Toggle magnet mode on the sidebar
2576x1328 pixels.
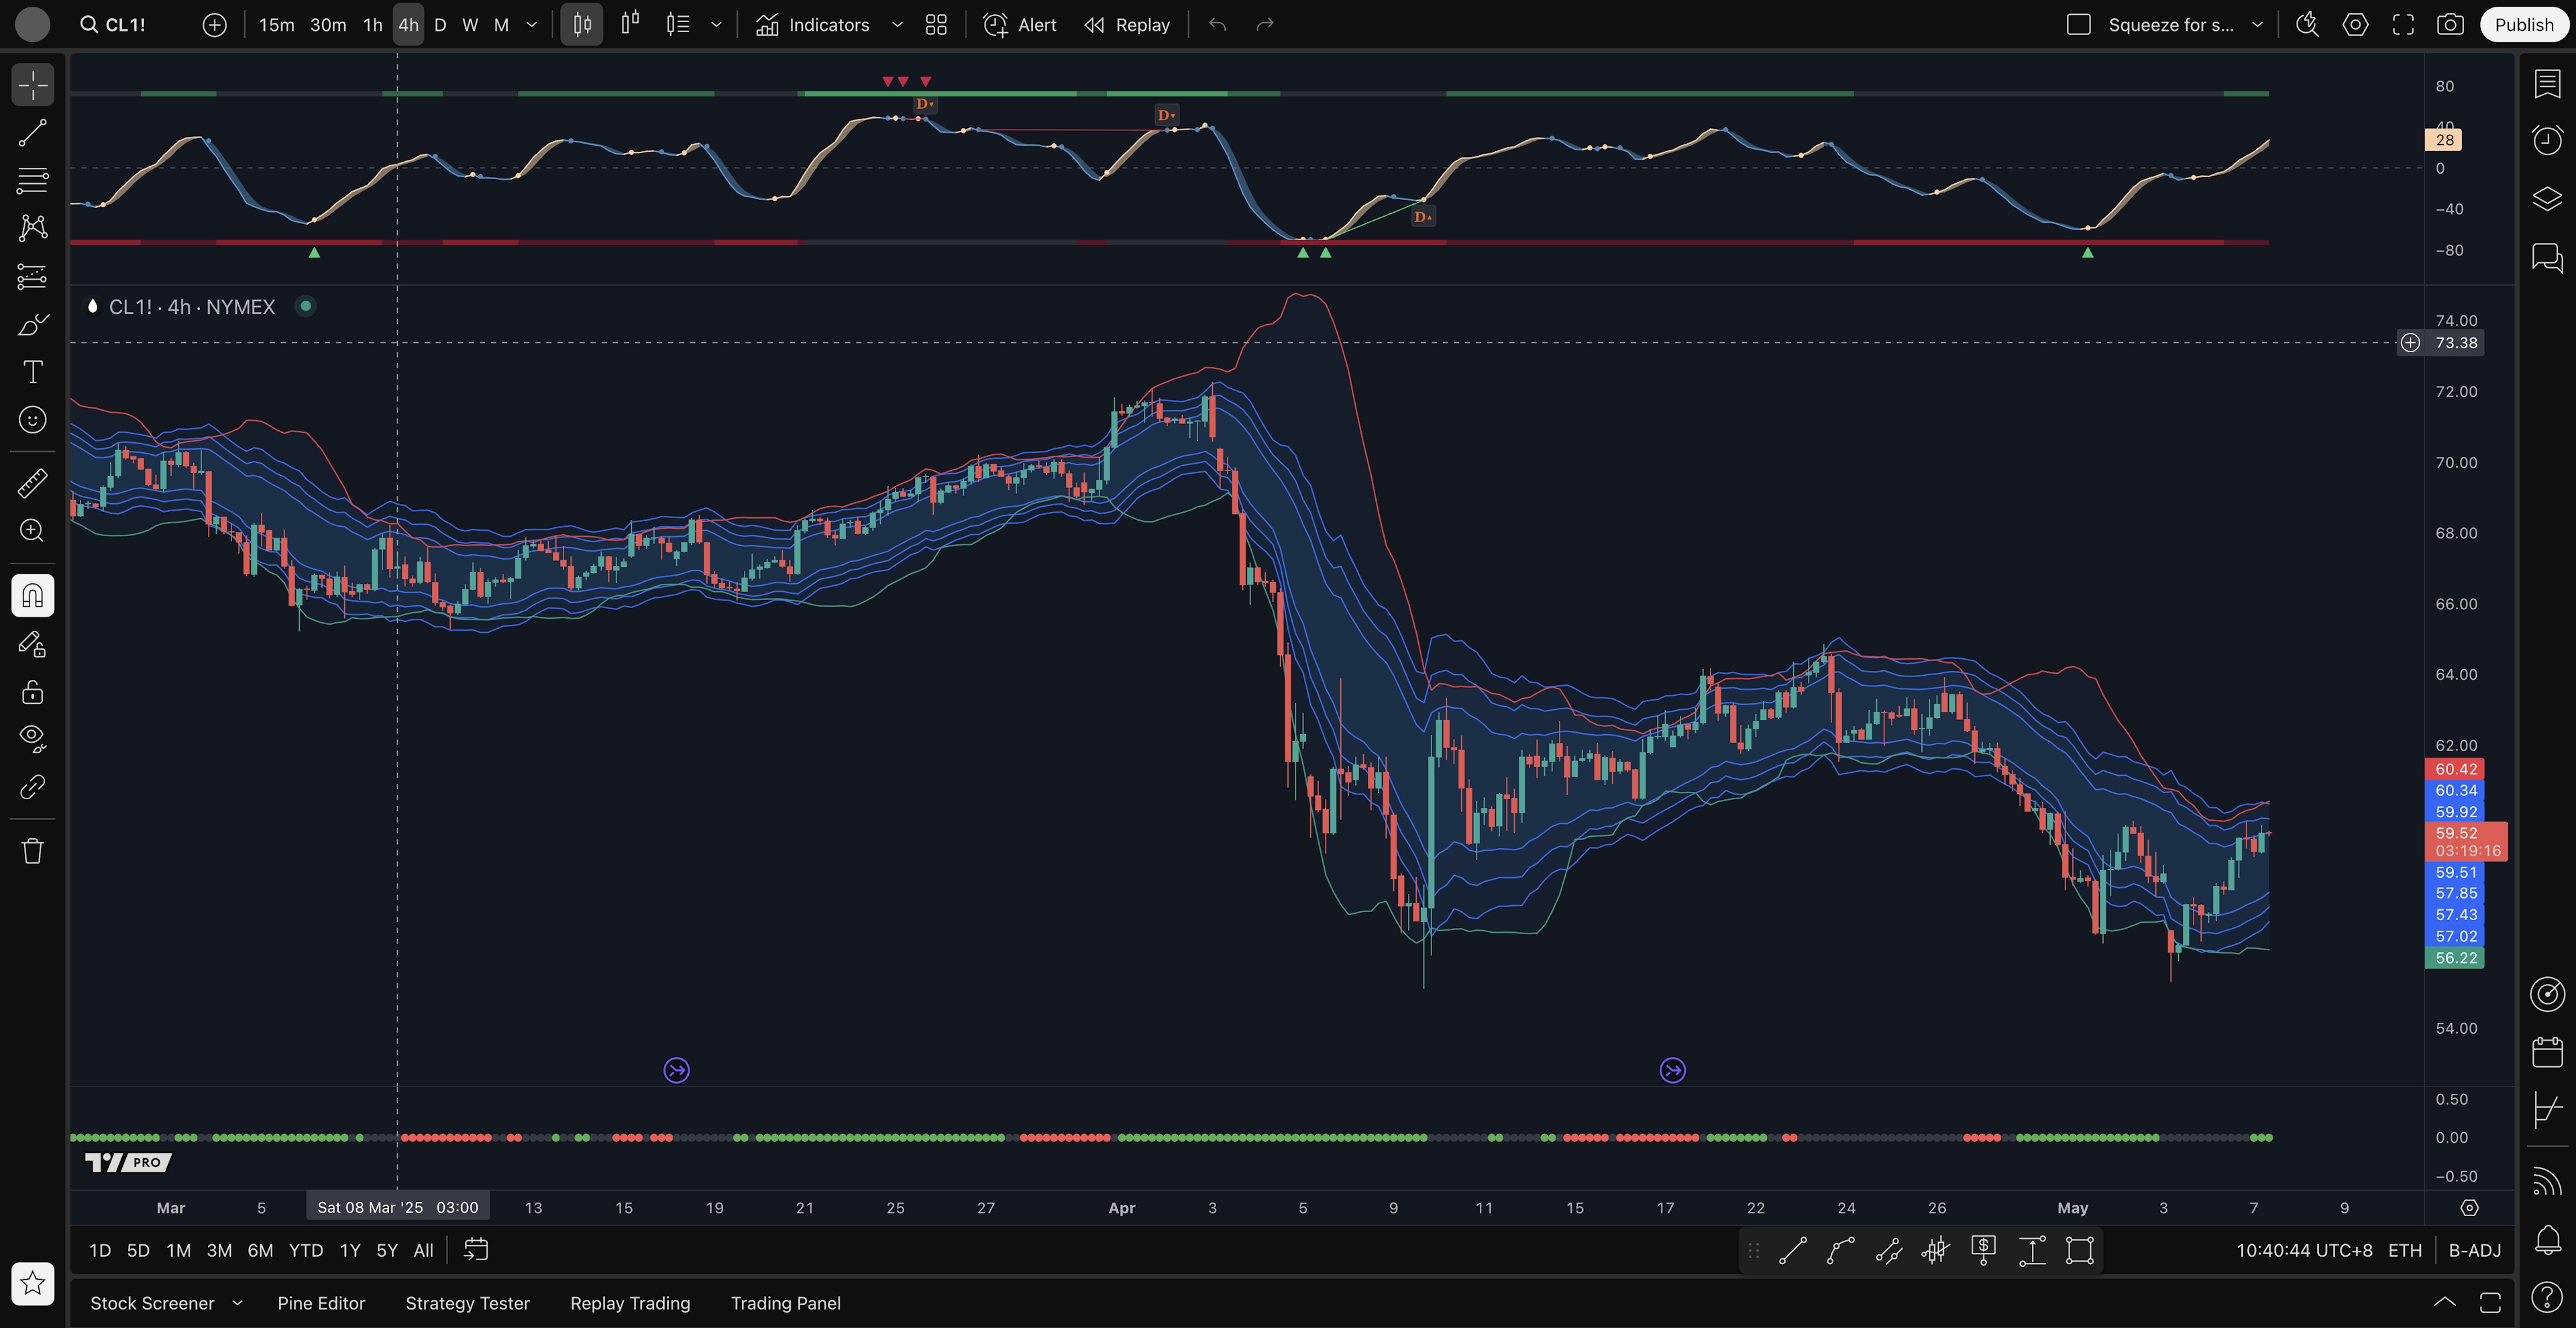(x=32, y=596)
